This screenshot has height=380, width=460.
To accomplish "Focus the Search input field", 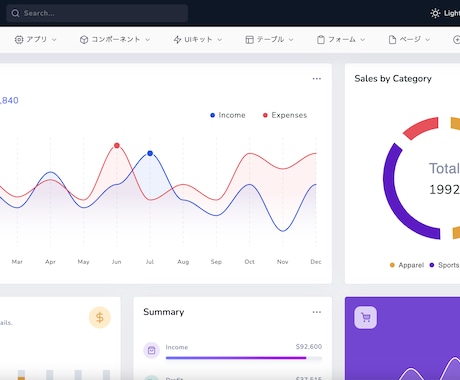I will point(97,13).
